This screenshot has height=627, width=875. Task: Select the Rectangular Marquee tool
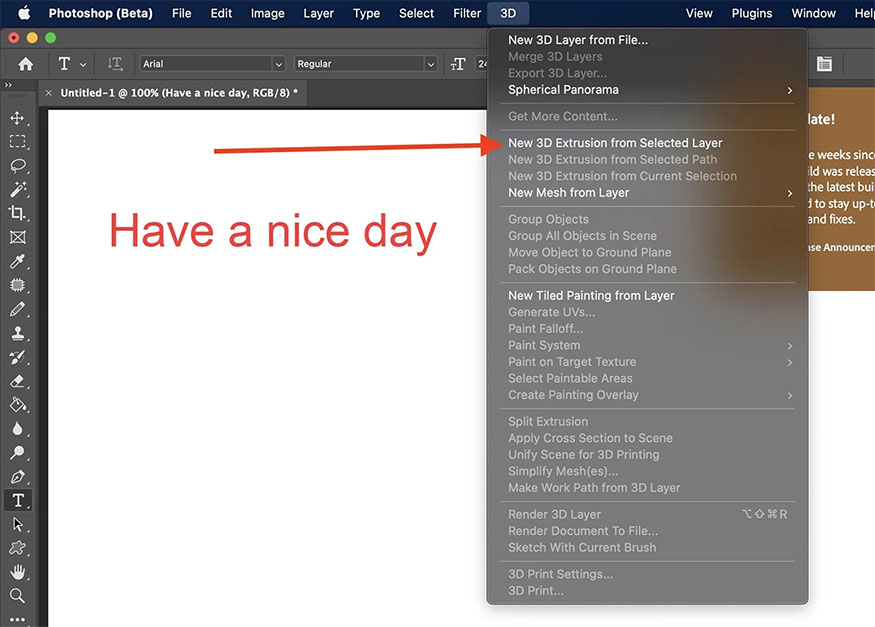[17, 142]
